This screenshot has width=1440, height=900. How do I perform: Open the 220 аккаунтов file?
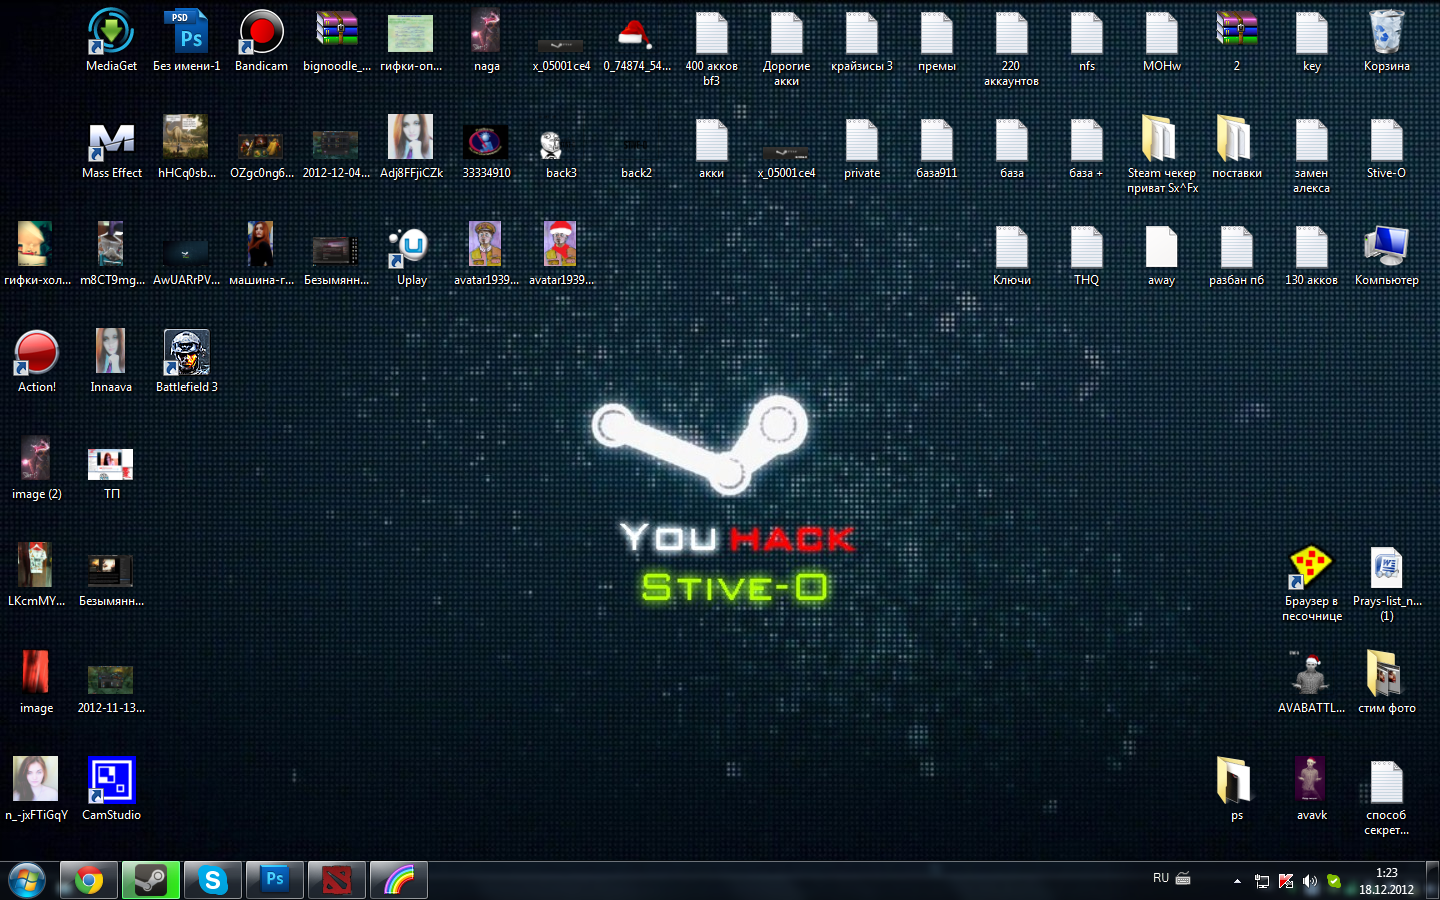point(1011,47)
